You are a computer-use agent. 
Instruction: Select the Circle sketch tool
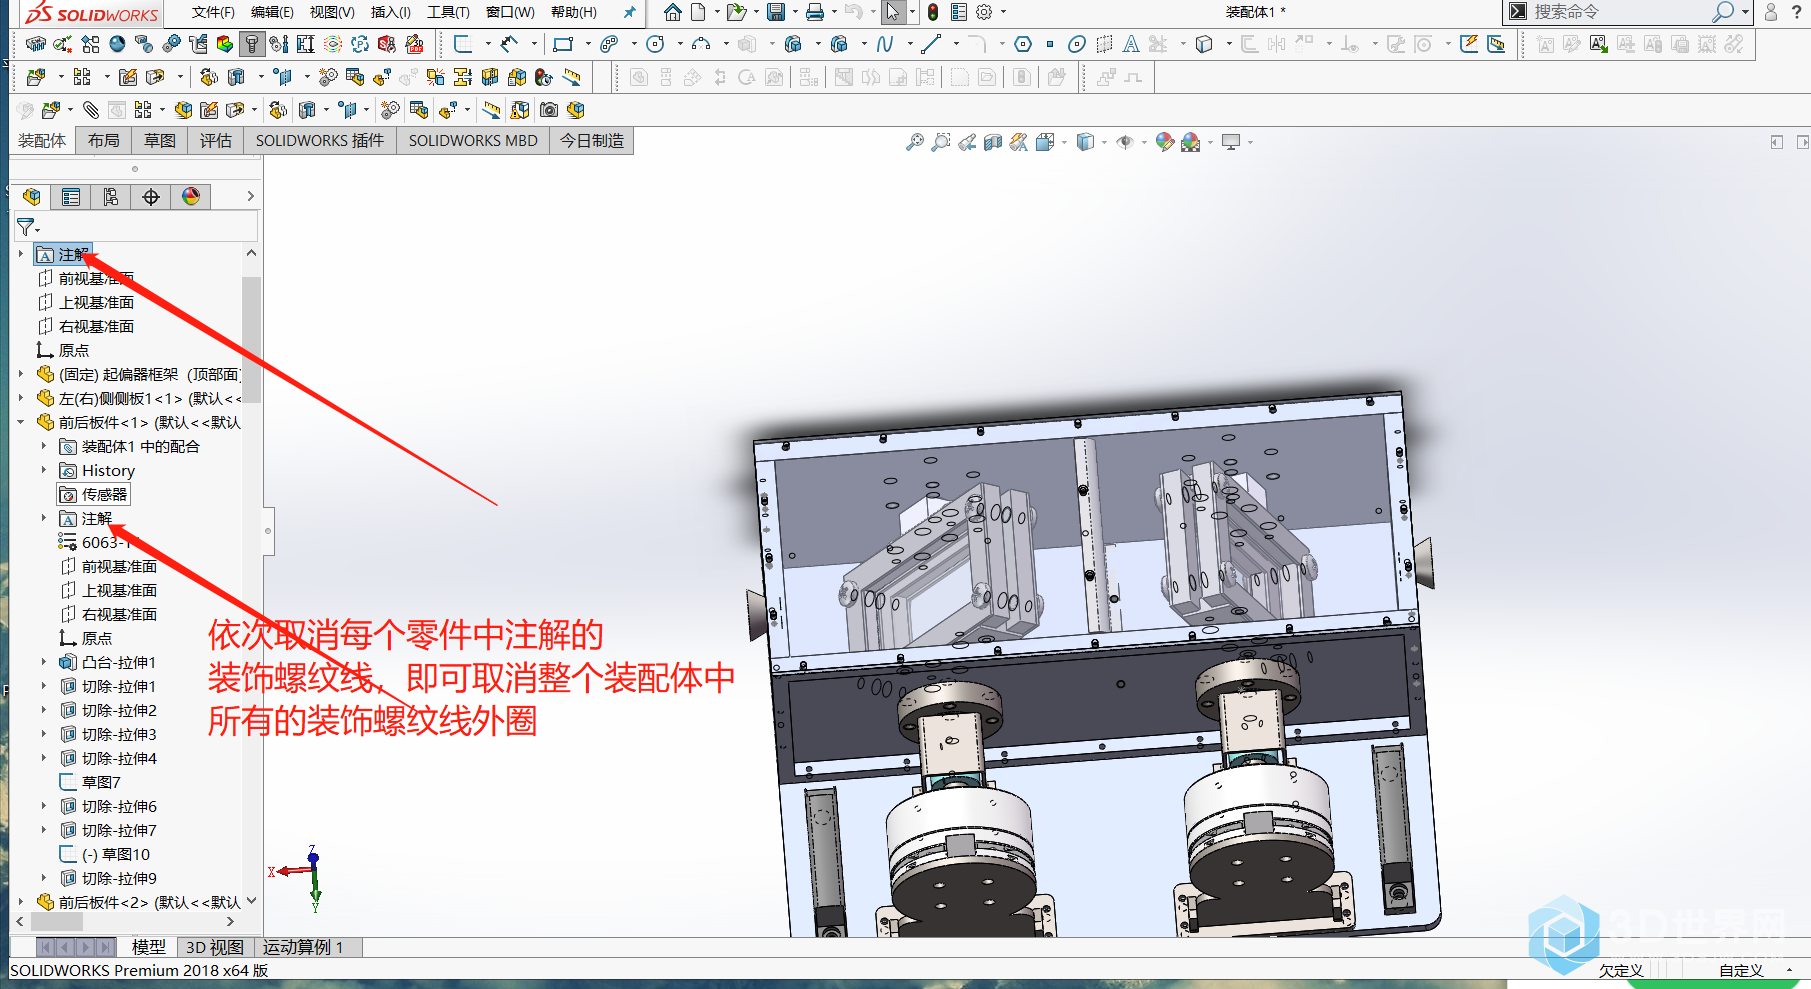[655, 44]
